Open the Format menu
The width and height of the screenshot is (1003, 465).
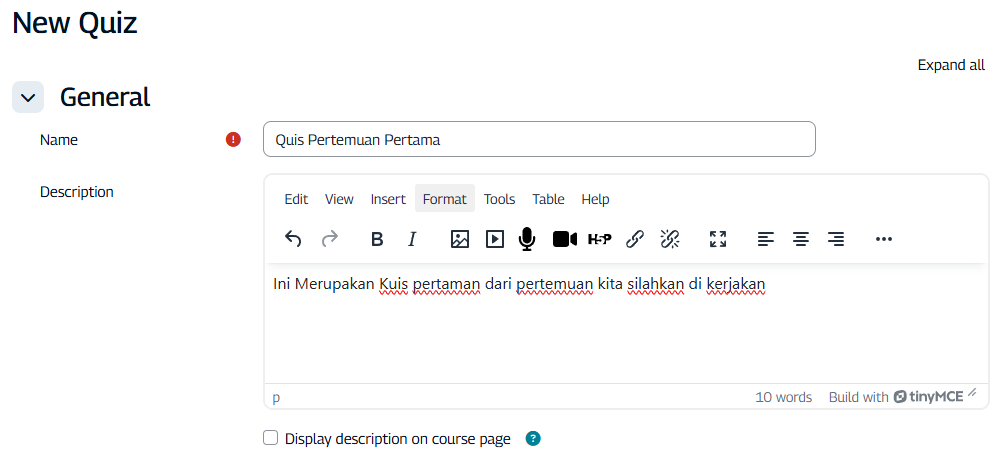pos(444,199)
